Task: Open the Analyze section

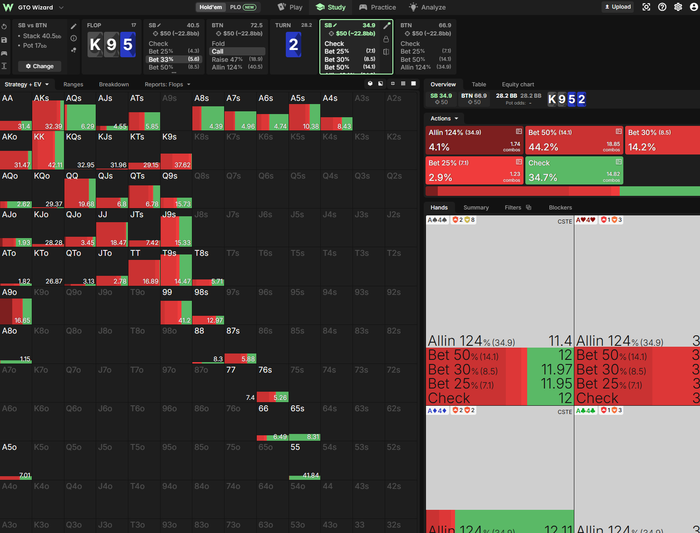Action: (x=428, y=7)
